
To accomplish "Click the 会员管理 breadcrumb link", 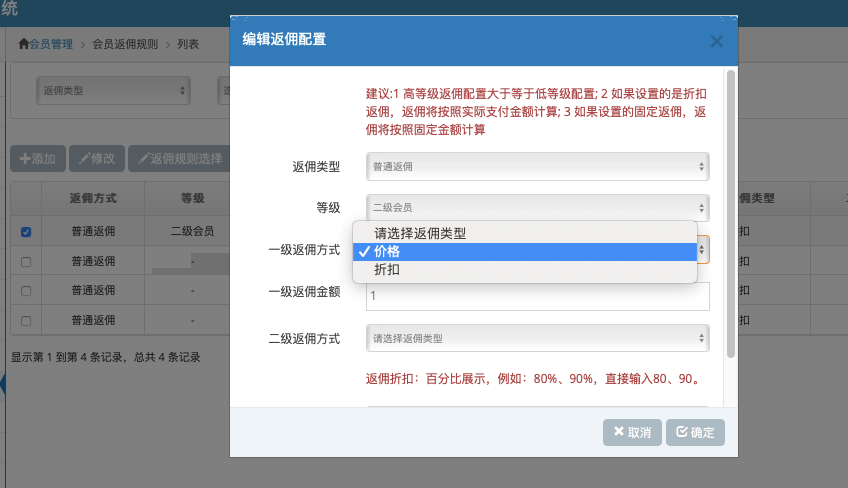I will click(x=51, y=44).
